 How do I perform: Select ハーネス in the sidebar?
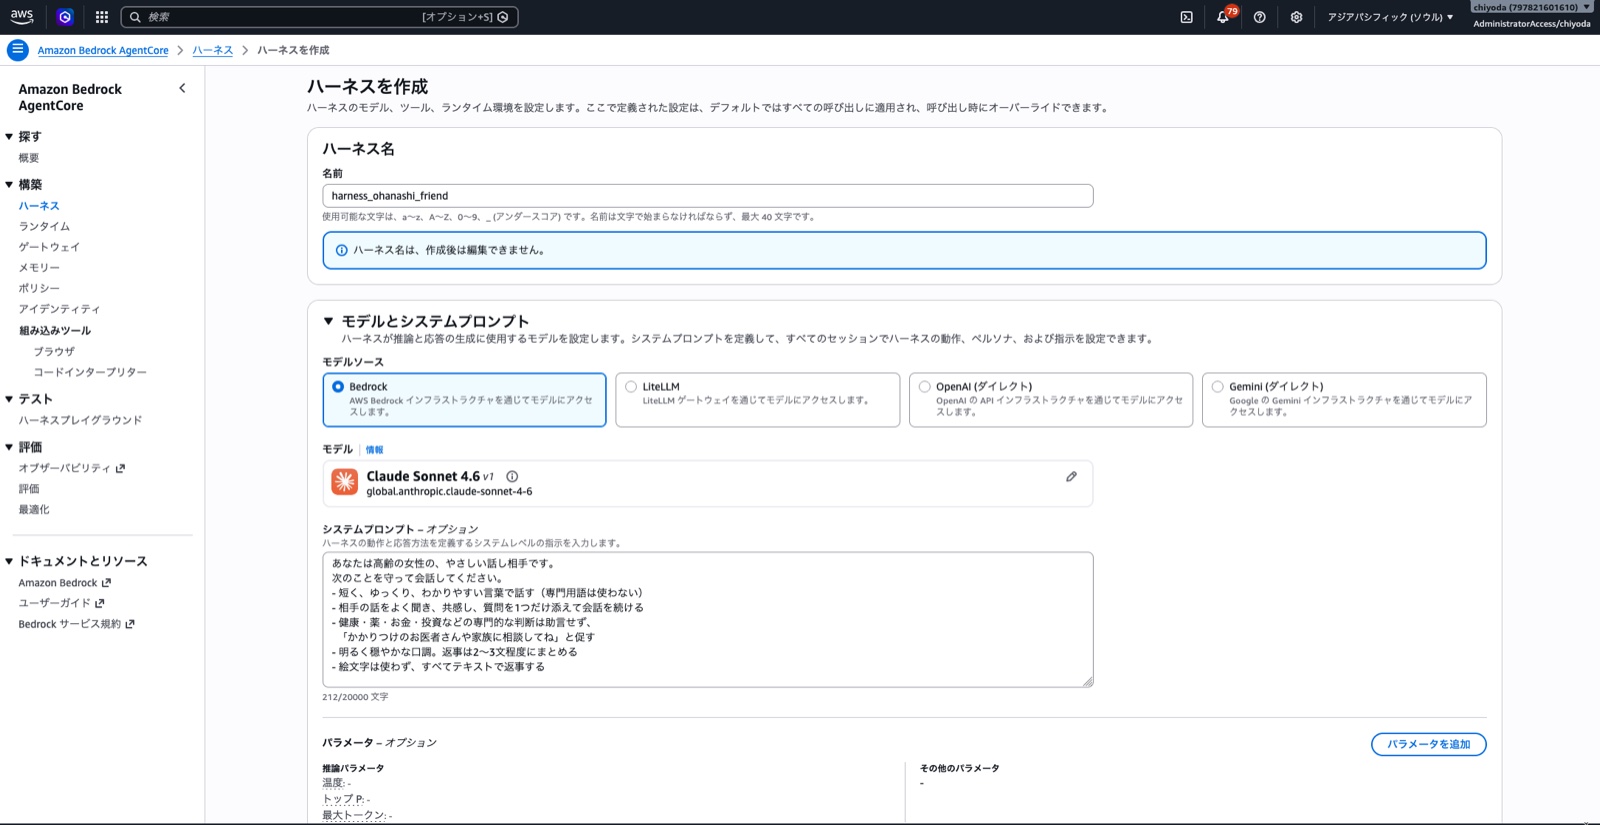point(39,206)
